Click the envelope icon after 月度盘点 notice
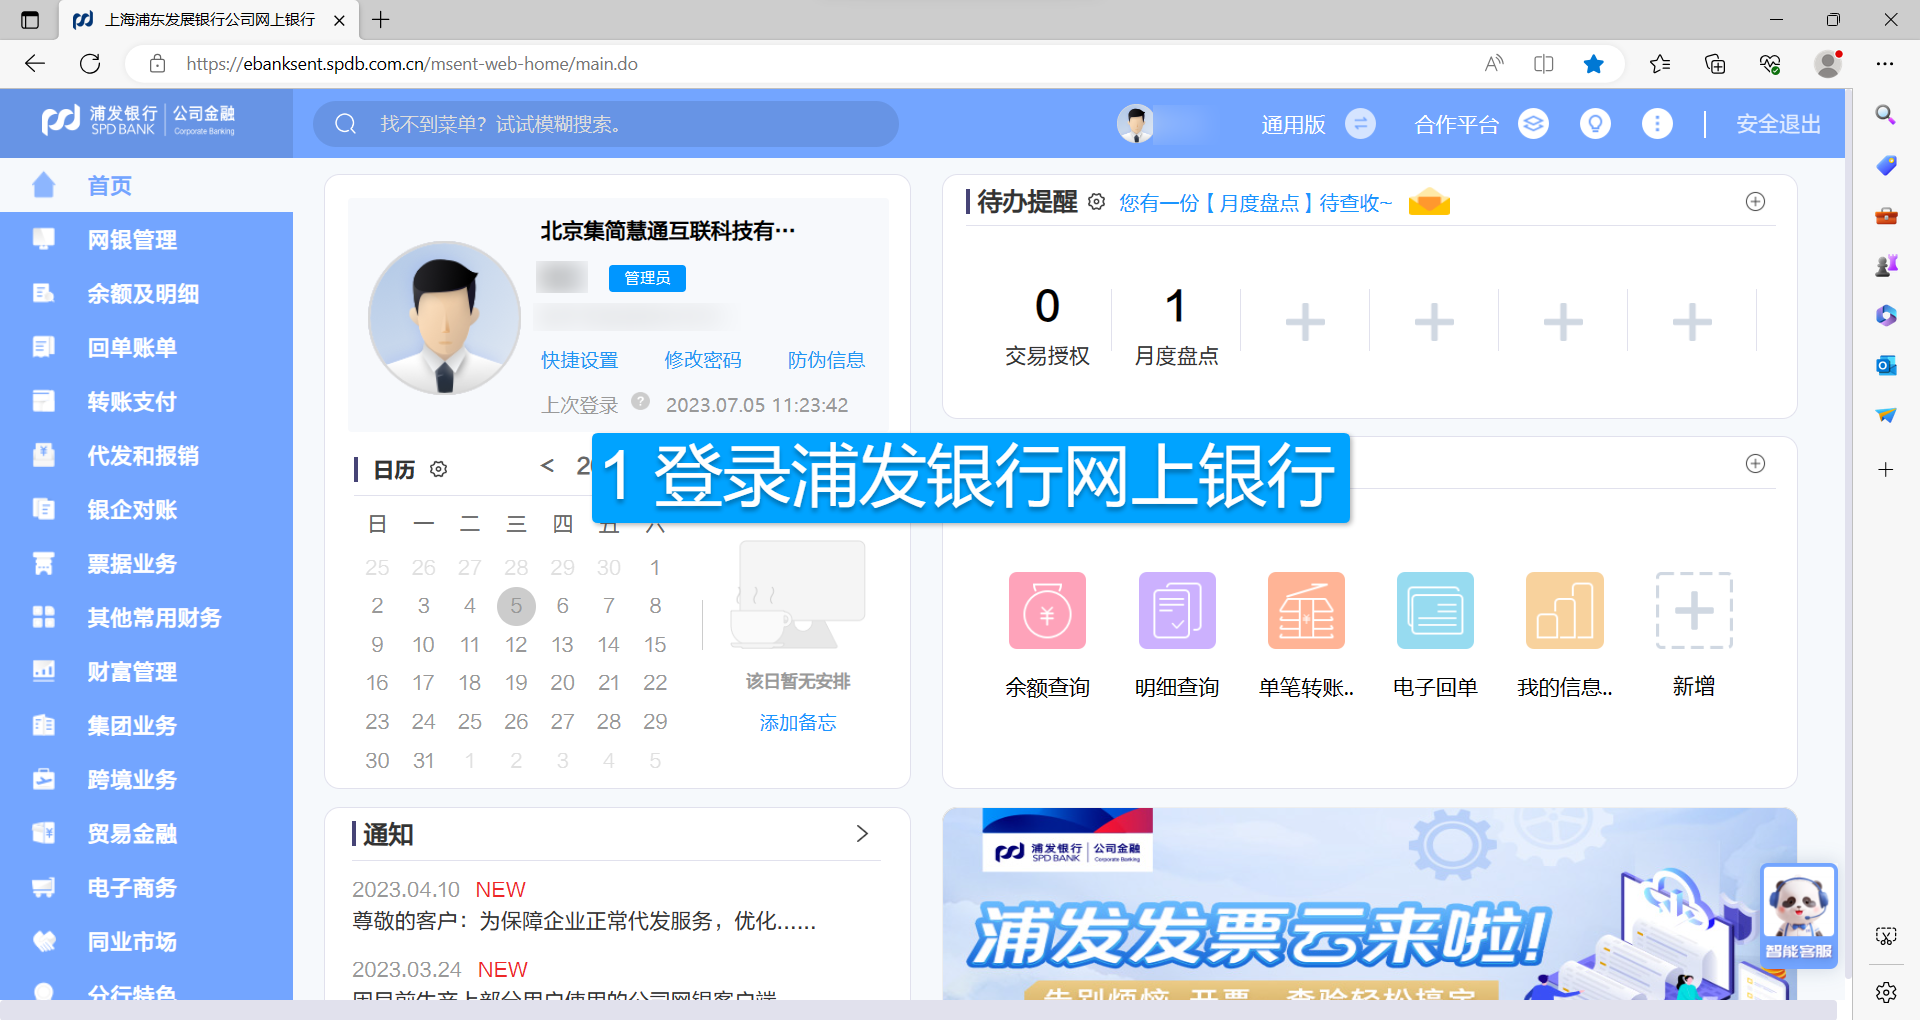 pyautogui.click(x=1429, y=202)
